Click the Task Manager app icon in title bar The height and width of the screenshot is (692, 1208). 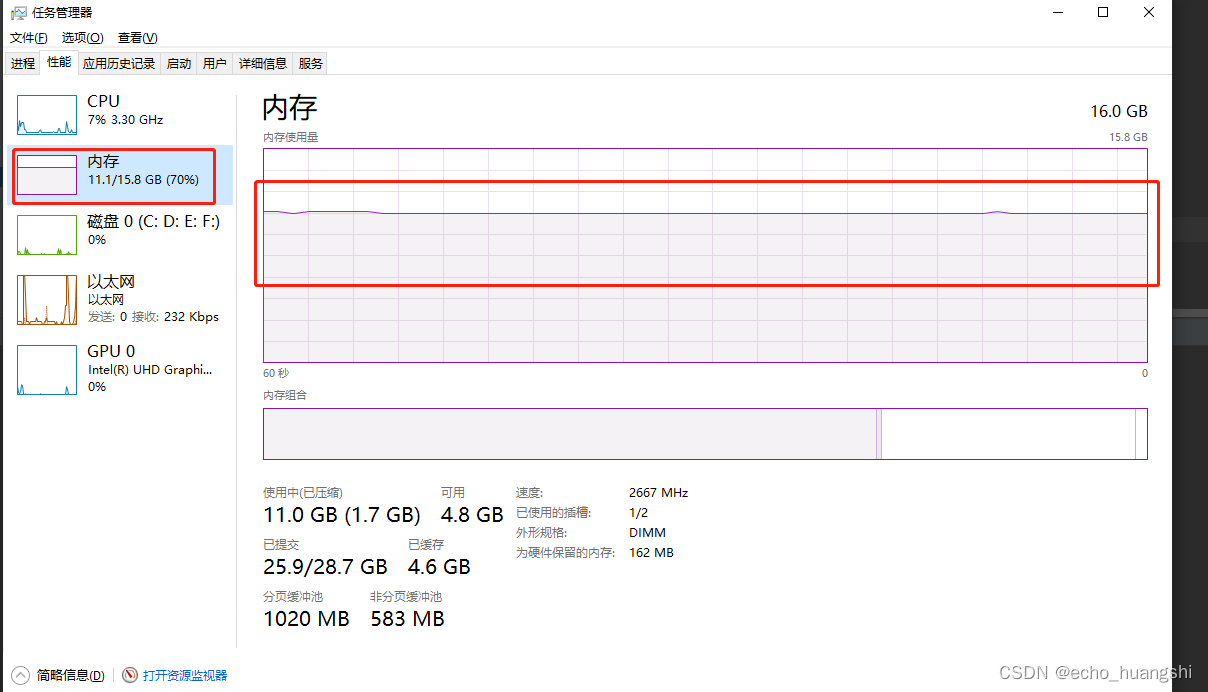pos(18,13)
